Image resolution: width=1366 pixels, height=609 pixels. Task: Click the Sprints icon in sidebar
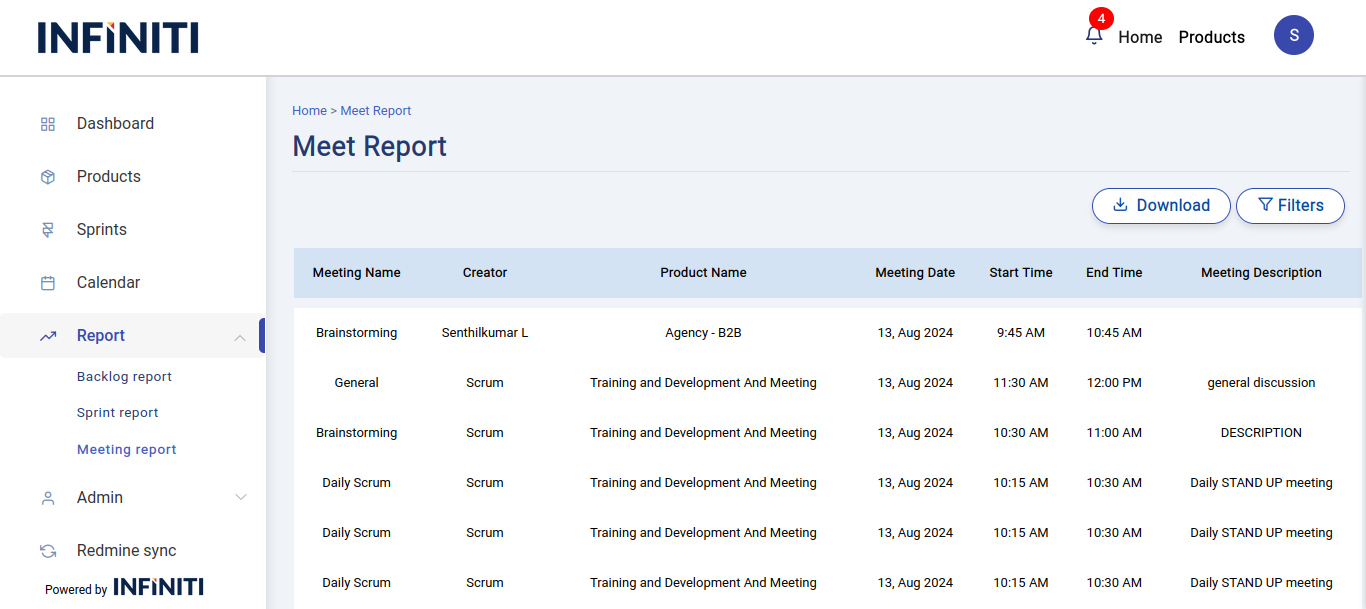tap(48, 230)
